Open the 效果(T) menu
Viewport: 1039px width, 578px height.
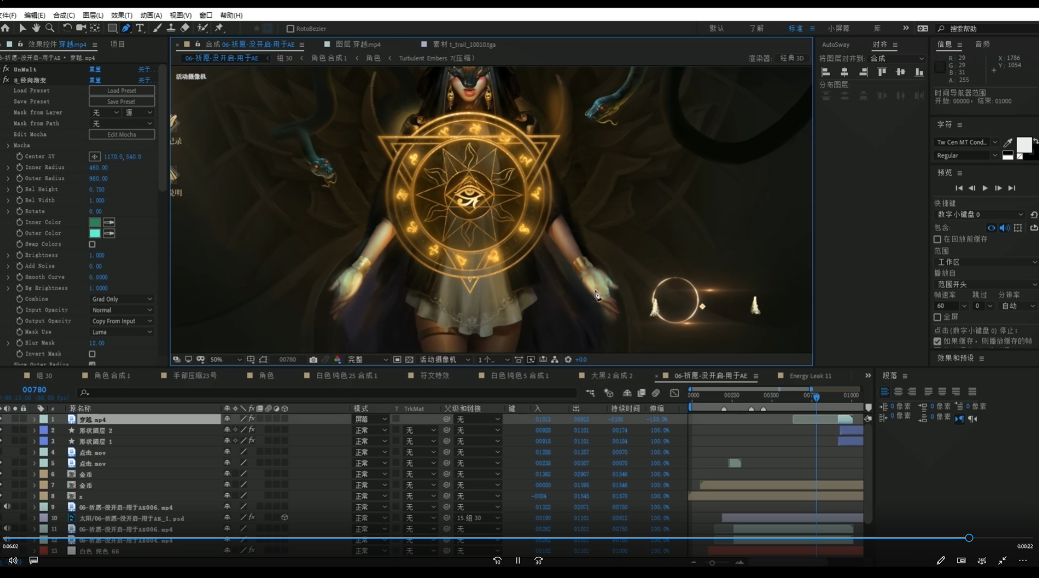(x=121, y=15)
